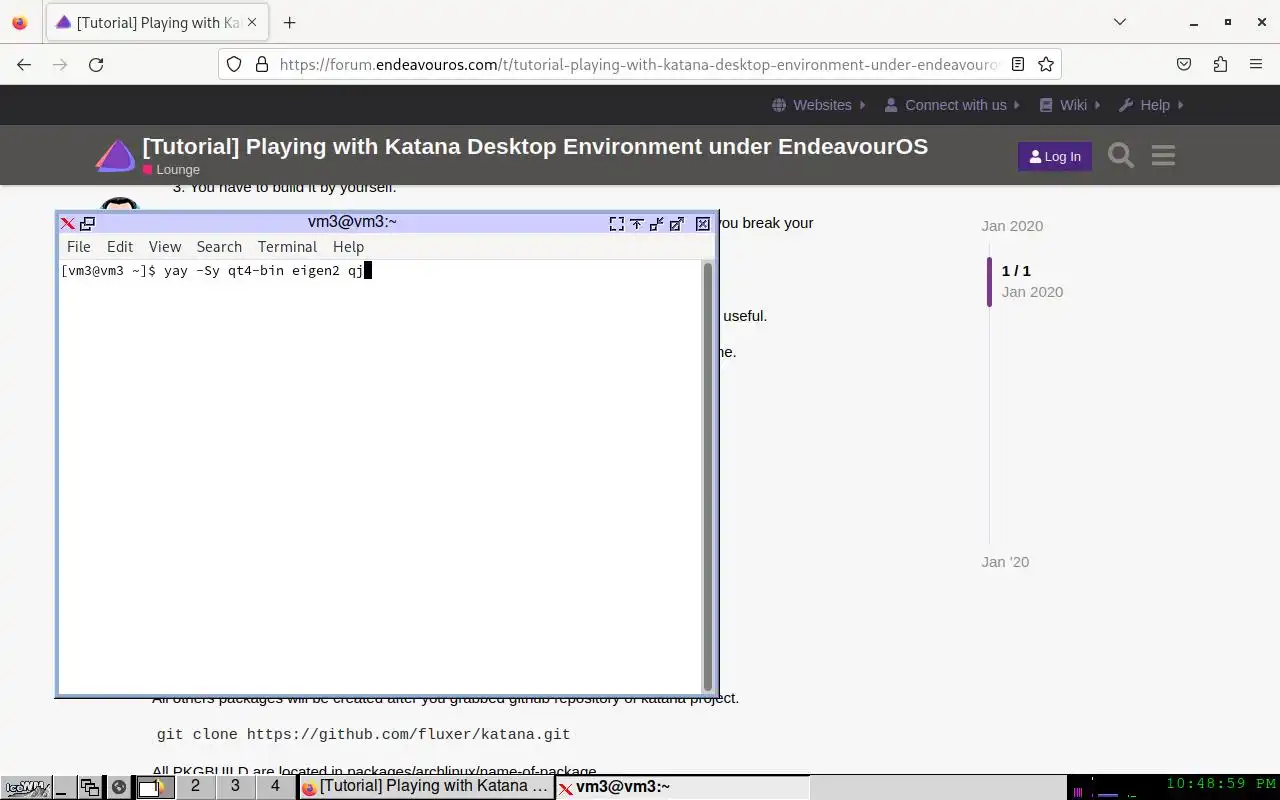
Task: Roll up the terminal window
Action: [637, 224]
